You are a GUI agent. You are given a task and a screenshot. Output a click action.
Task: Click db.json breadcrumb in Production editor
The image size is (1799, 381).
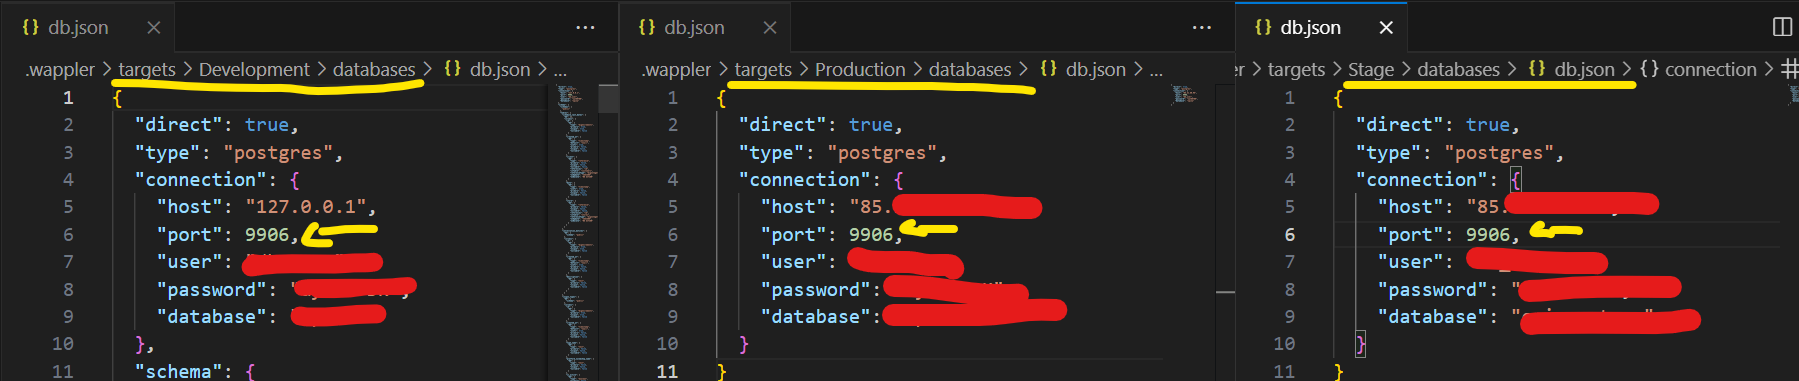(1083, 69)
